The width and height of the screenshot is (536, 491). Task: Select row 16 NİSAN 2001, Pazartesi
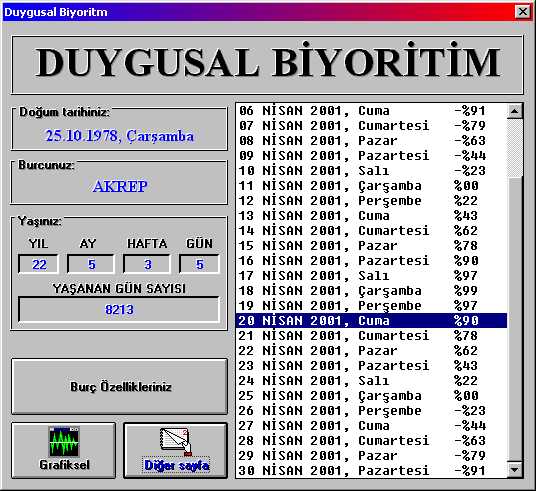[x=372, y=261]
